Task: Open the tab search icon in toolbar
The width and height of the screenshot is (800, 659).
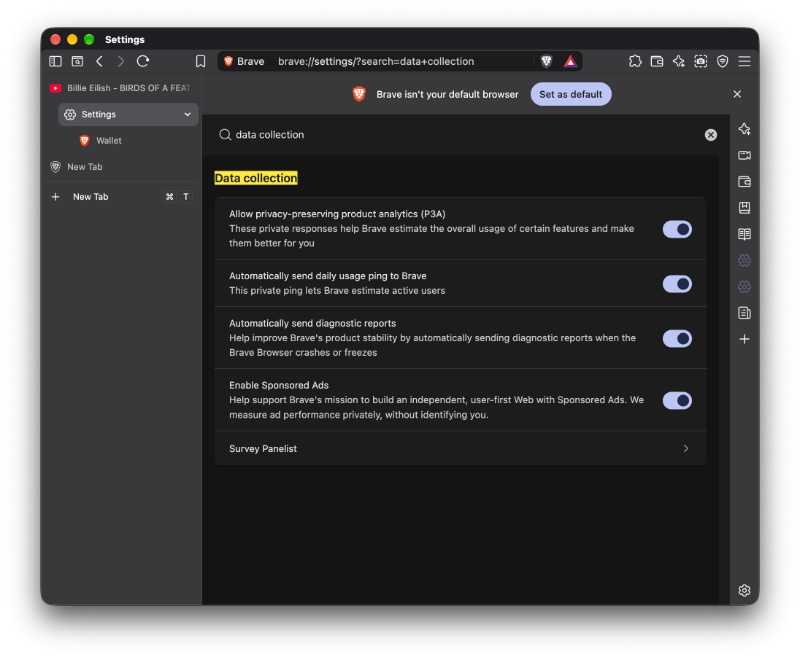Action: click(x=77, y=61)
